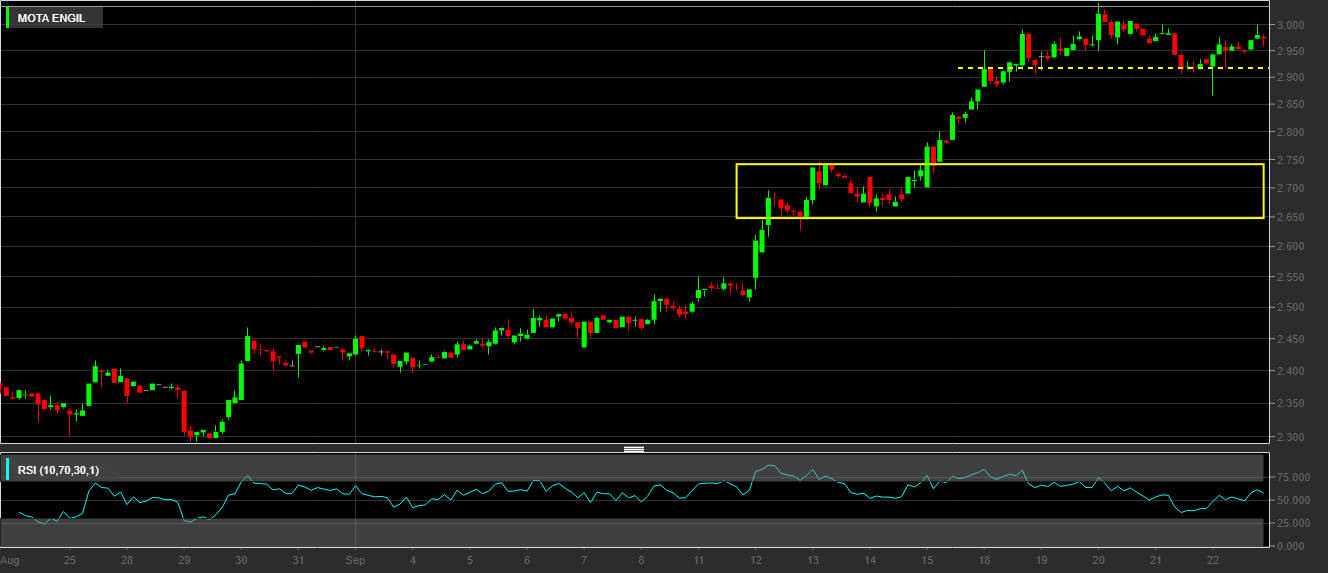
Task: Click the 25.000 RSI axis label
Action: click(1291, 523)
